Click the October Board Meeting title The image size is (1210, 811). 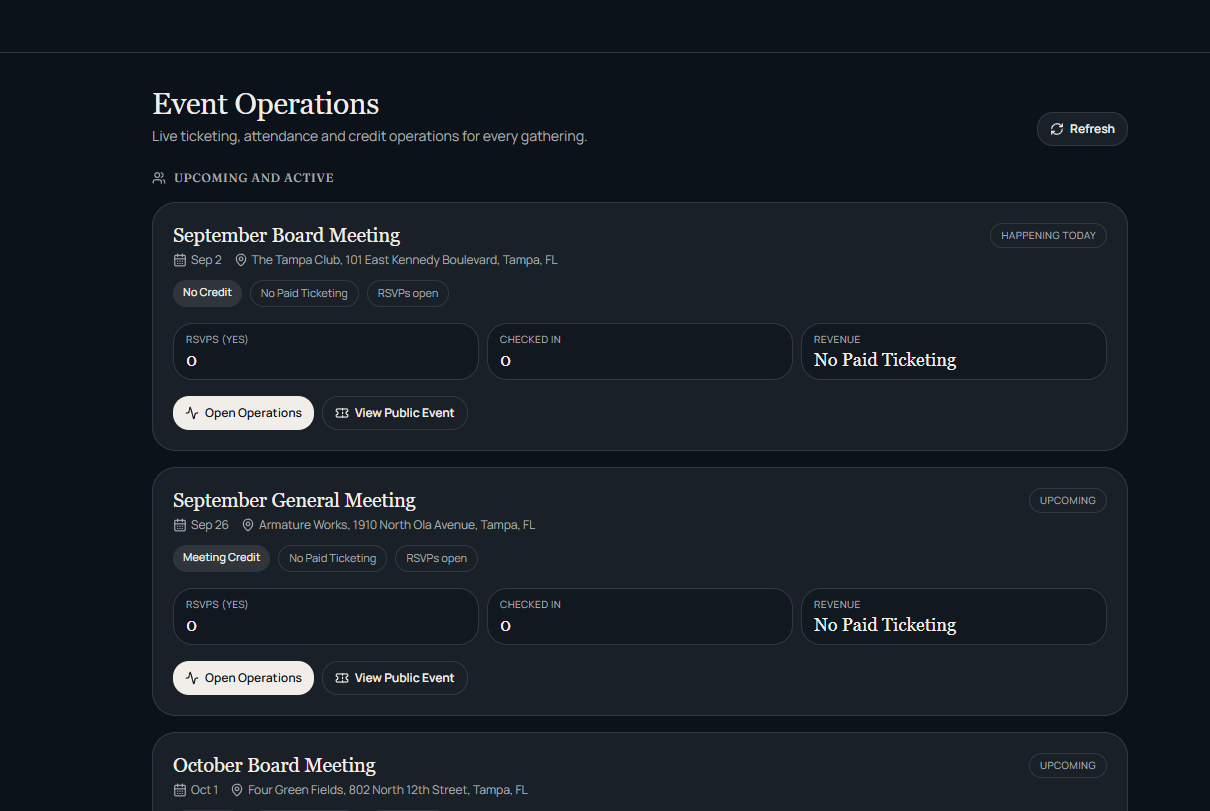tap(274, 765)
